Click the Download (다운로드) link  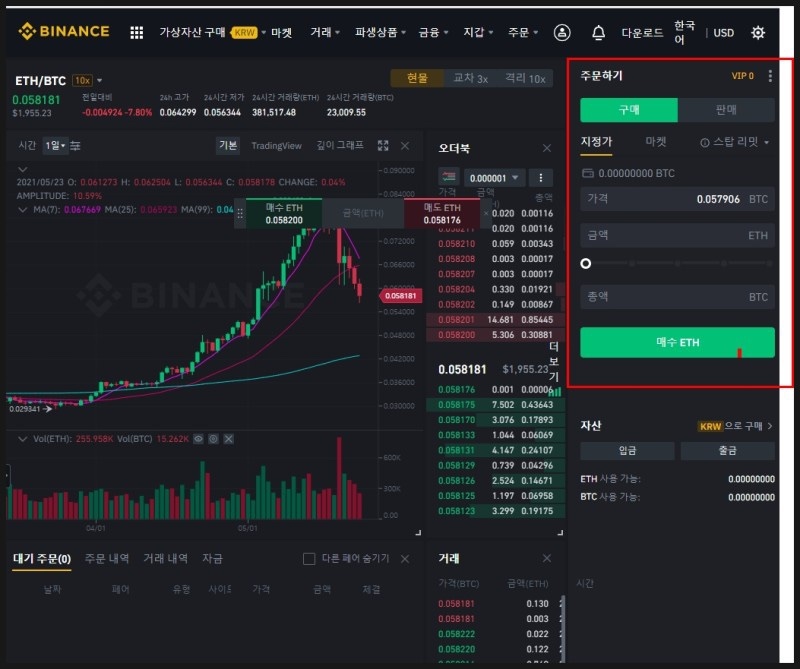[x=642, y=33]
